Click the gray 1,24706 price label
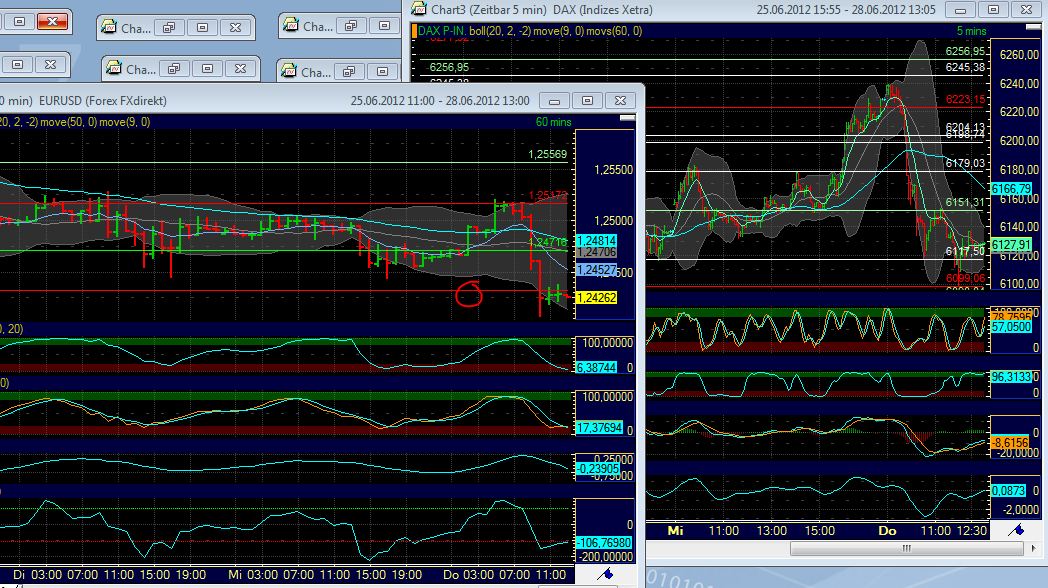This screenshot has width=1048, height=588. coord(596,253)
